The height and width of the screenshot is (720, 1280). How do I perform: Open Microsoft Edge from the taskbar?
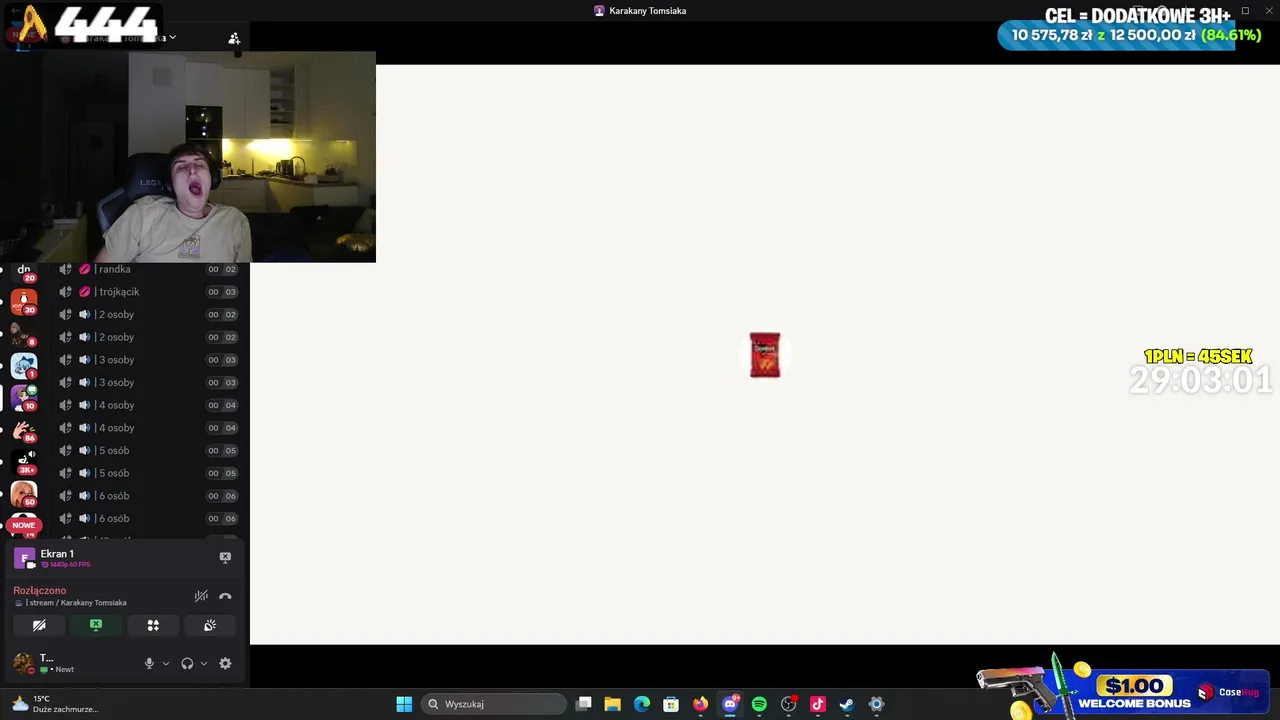click(x=642, y=704)
